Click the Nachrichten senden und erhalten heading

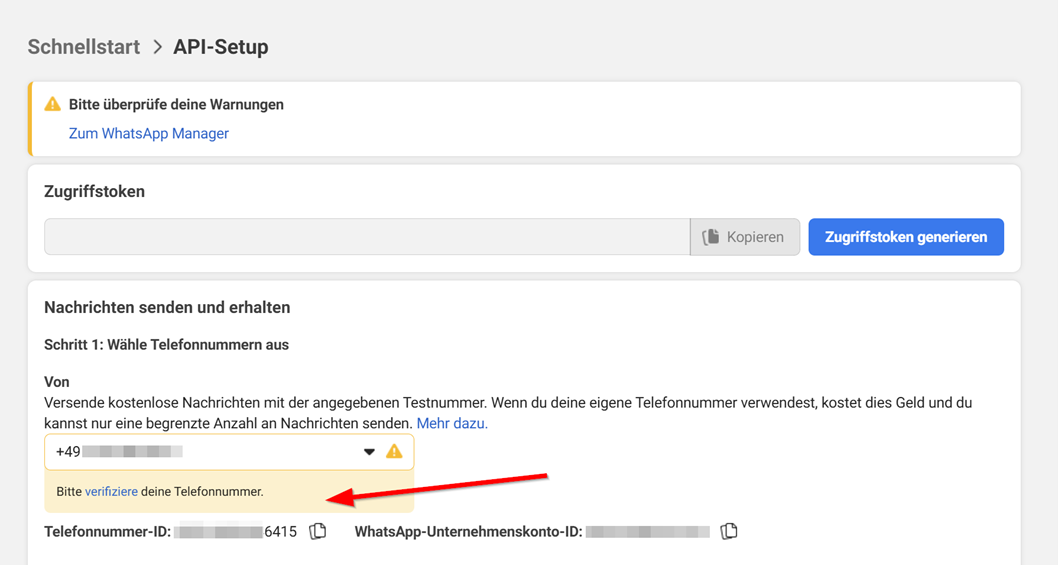pyautogui.click(x=167, y=308)
